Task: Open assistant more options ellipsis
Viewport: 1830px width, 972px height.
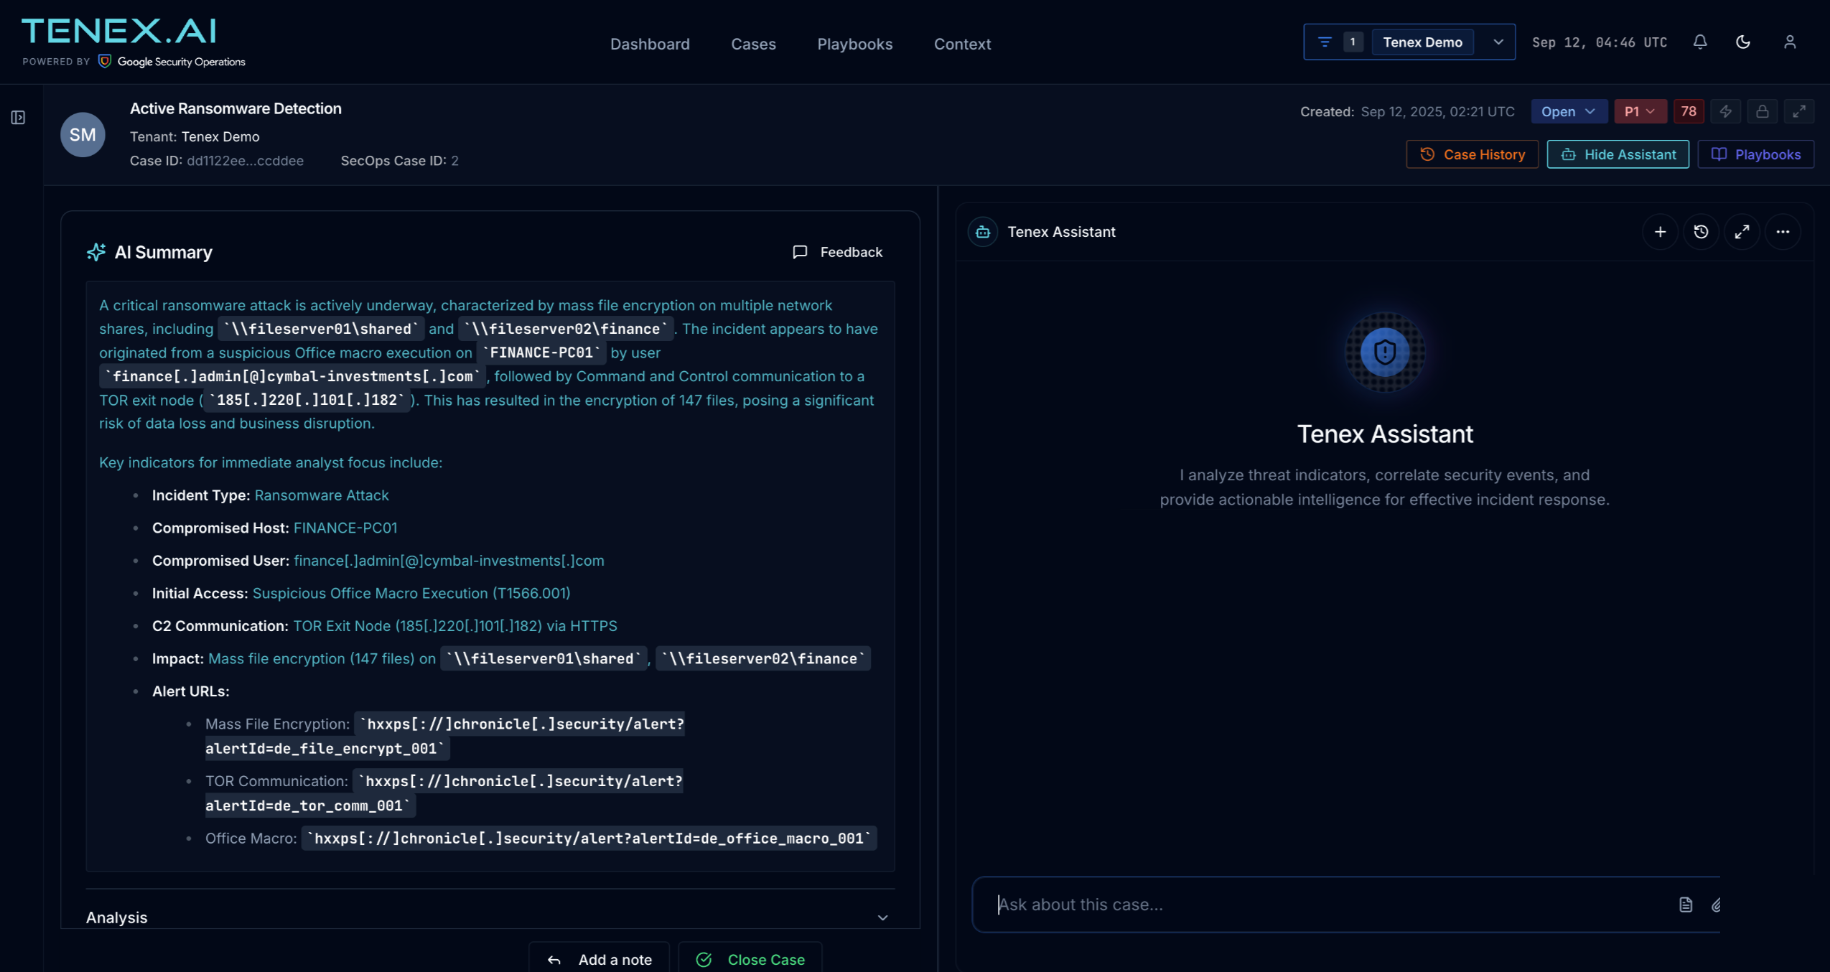Action: point(1783,232)
